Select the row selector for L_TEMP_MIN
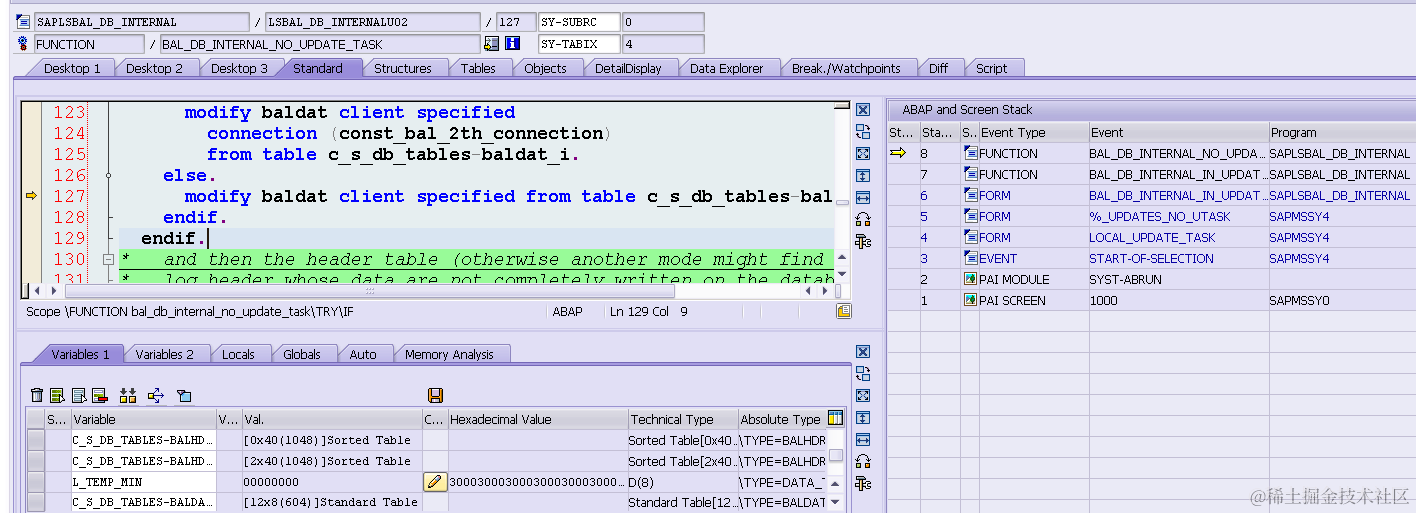 coord(36,482)
